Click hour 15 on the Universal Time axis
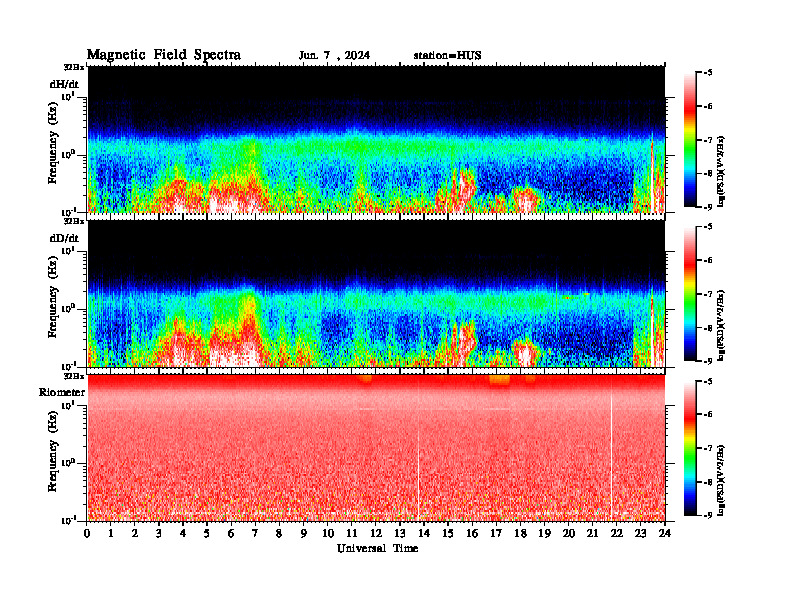 click(x=448, y=534)
